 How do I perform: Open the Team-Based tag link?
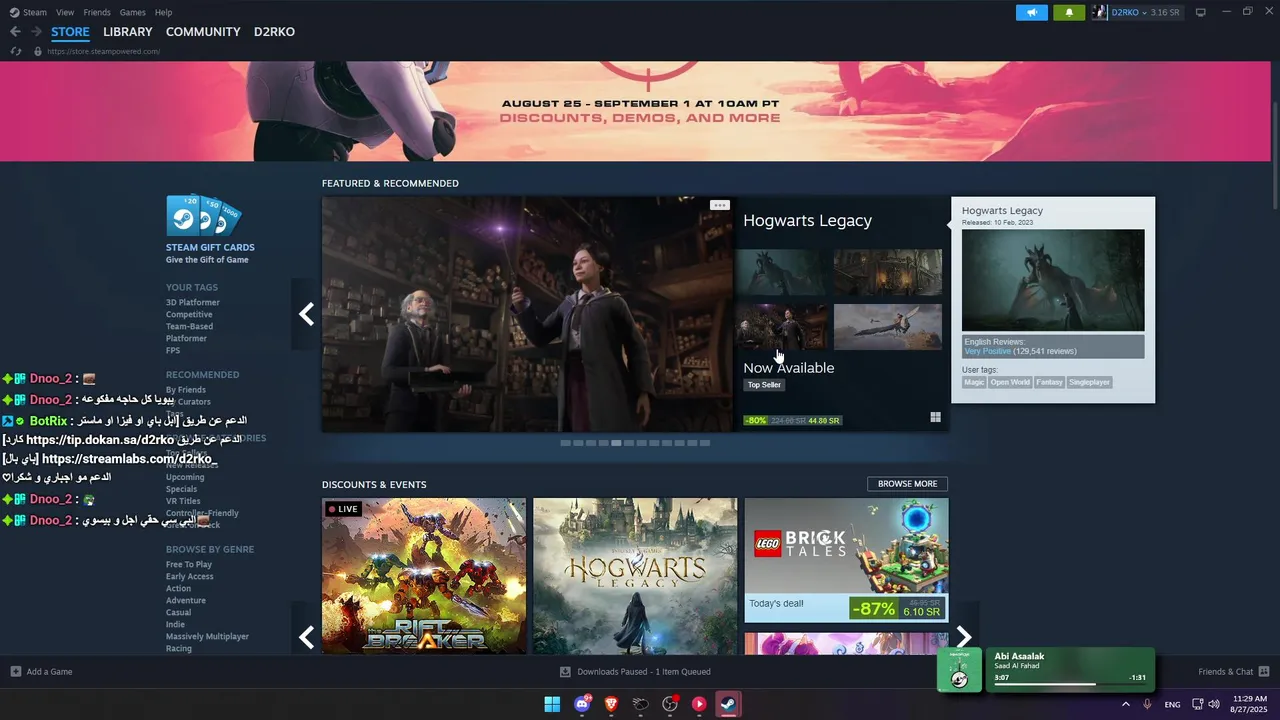189,326
